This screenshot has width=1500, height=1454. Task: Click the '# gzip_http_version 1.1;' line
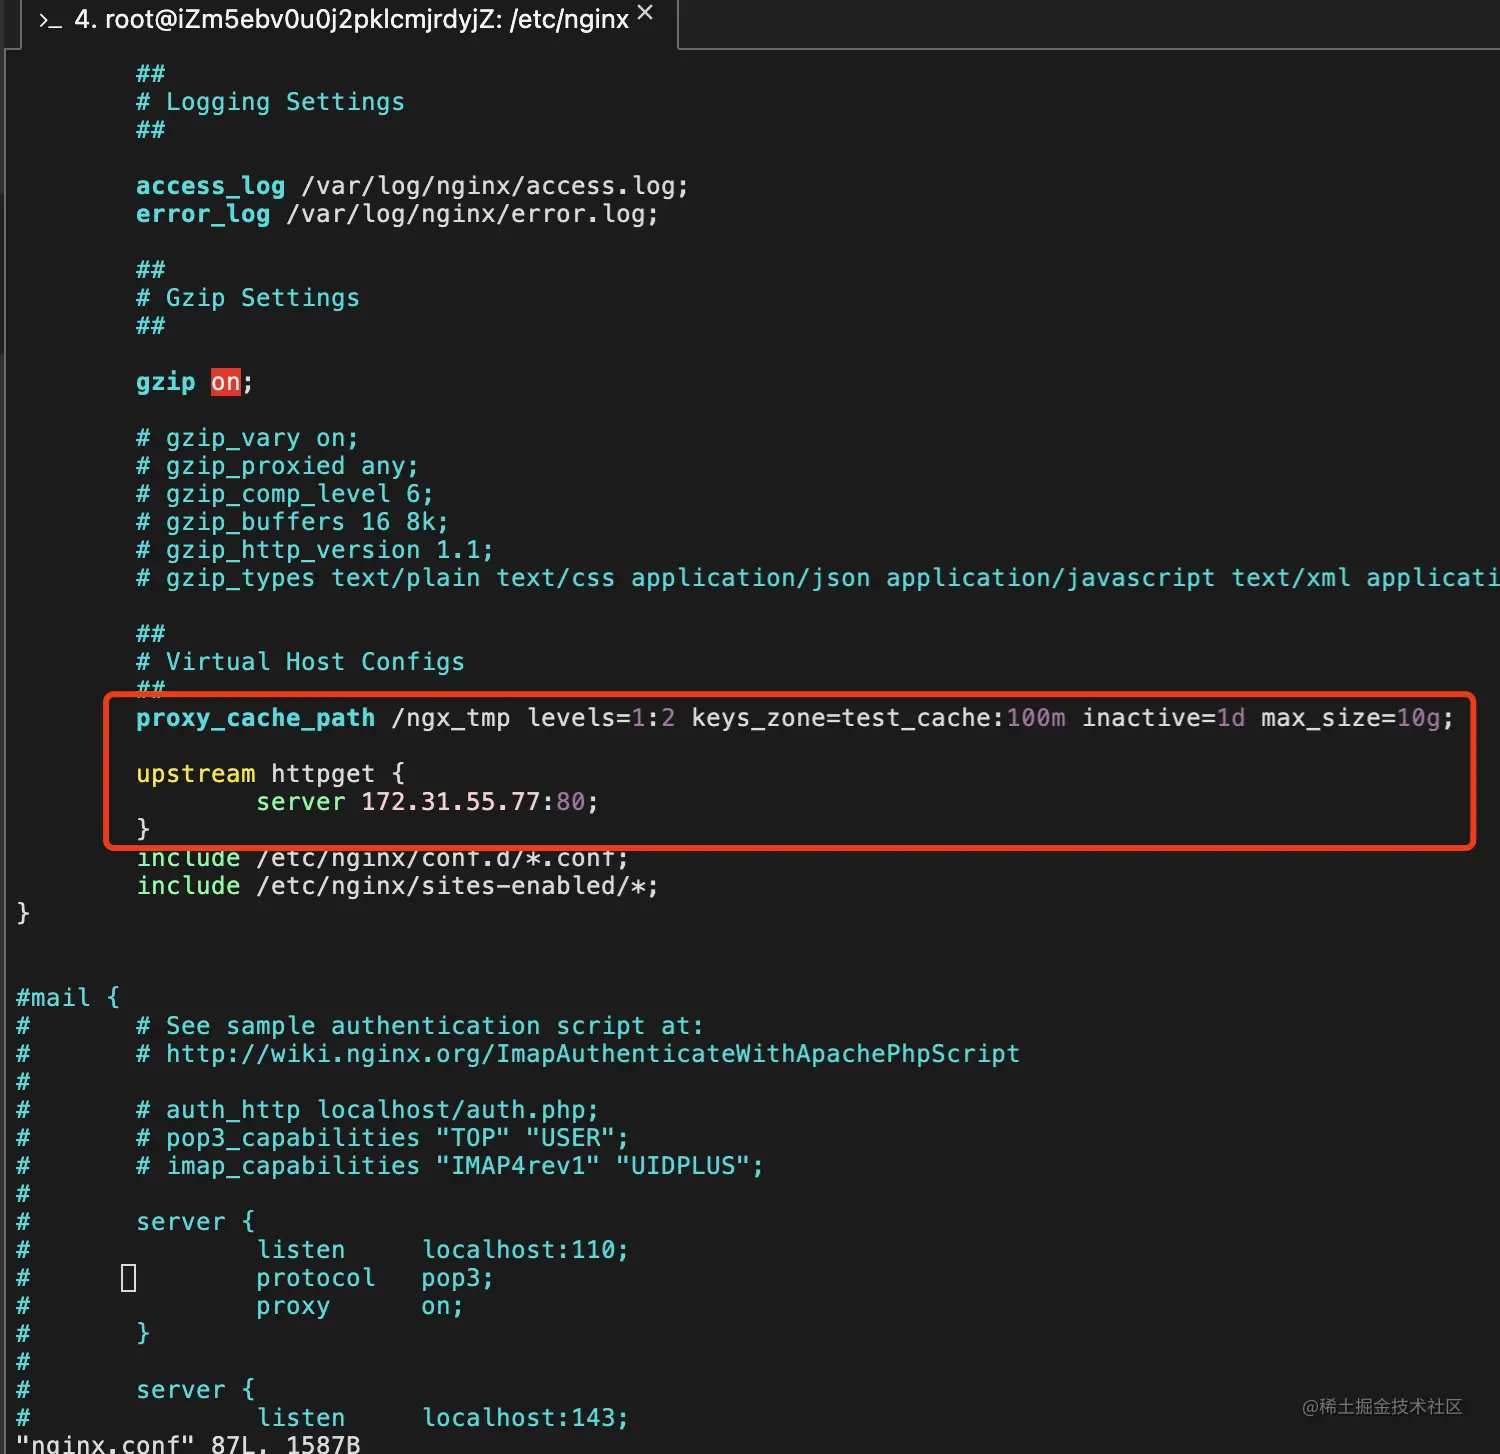(x=315, y=550)
